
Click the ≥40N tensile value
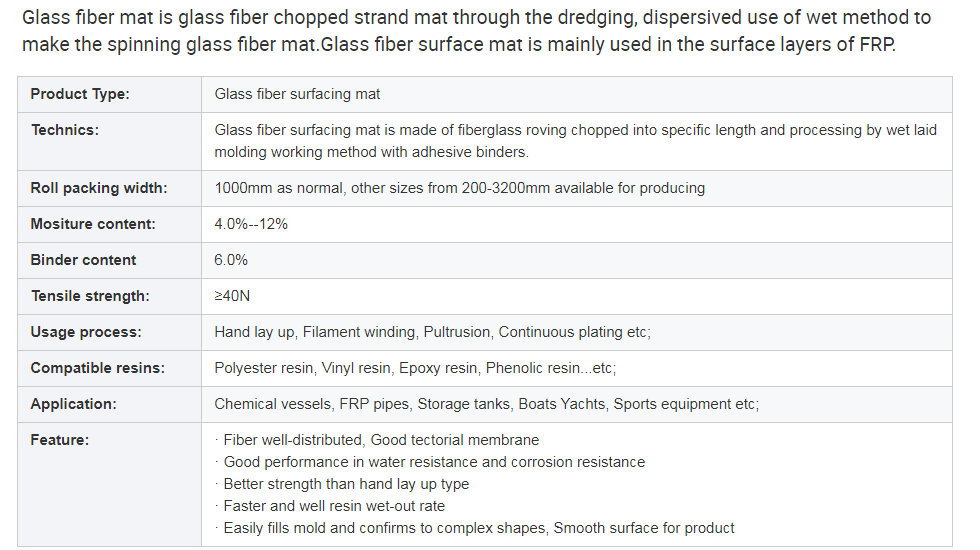coord(232,296)
